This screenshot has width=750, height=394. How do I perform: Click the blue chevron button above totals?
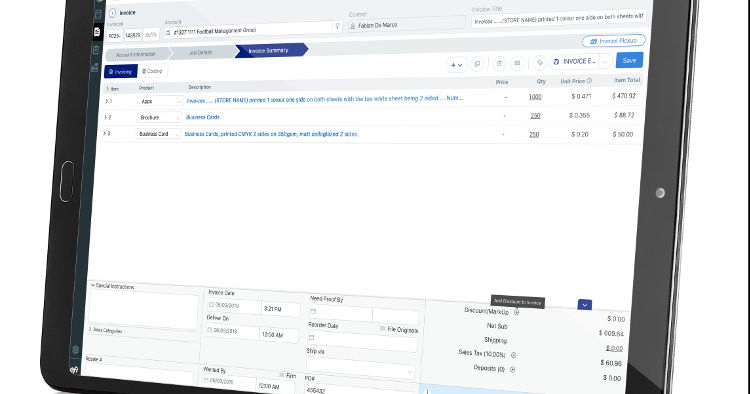(585, 305)
